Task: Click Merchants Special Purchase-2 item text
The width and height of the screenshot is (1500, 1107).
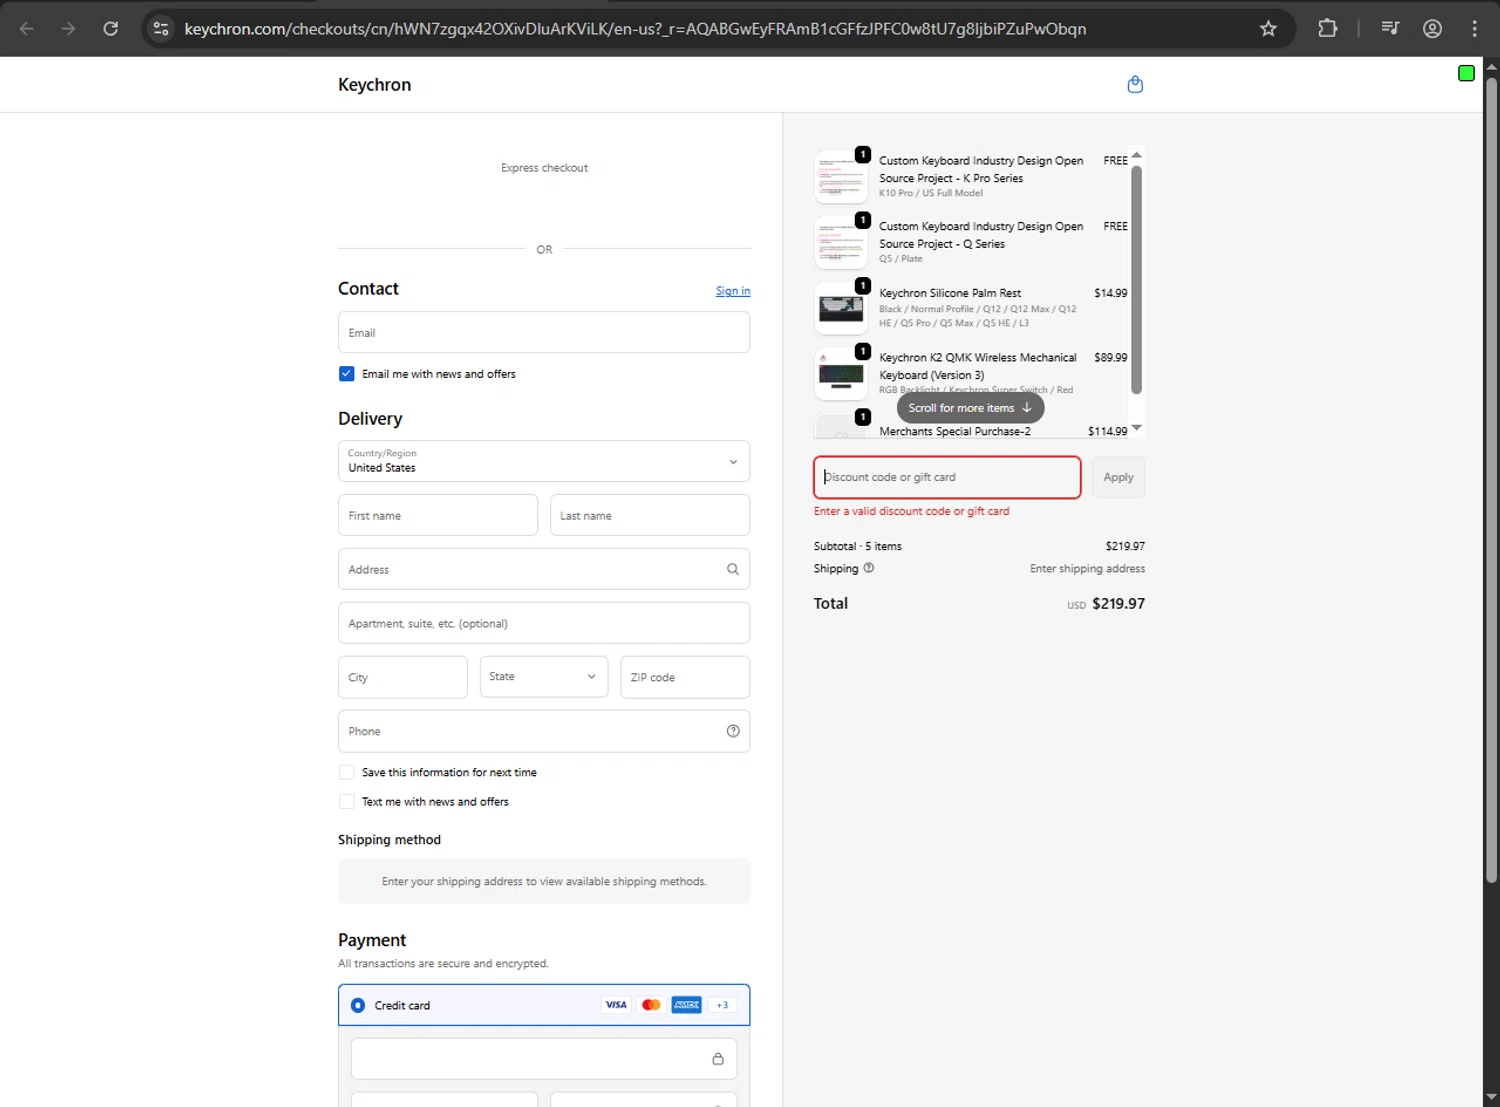Action: click(x=955, y=431)
